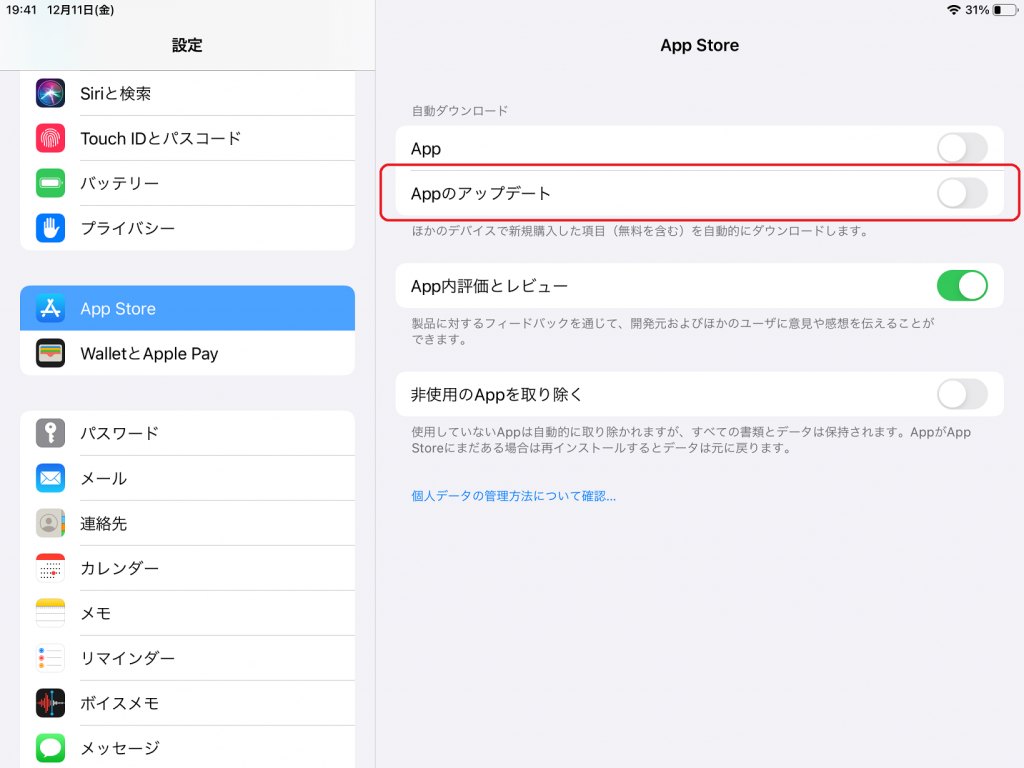The height and width of the screenshot is (768, 1024).
Task: Enable 非使用のAppを取り除く switch
Action: (962, 394)
